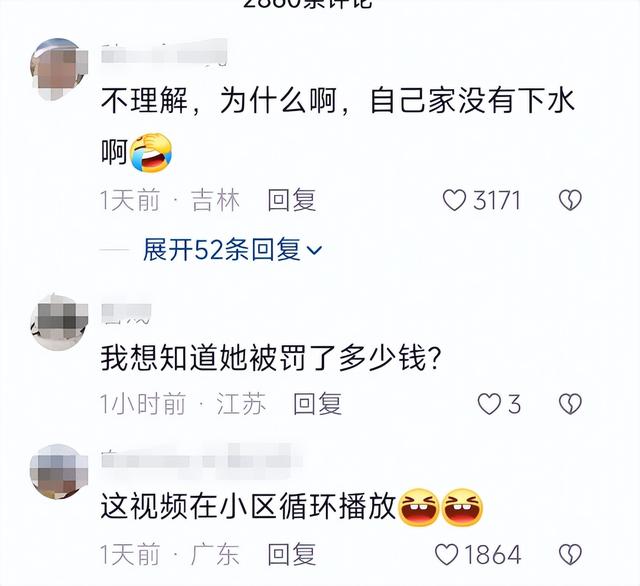Select comment text 这视频在小区循环播放
Image resolution: width=640 pixels, height=586 pixels.
(x=249, y=506)
